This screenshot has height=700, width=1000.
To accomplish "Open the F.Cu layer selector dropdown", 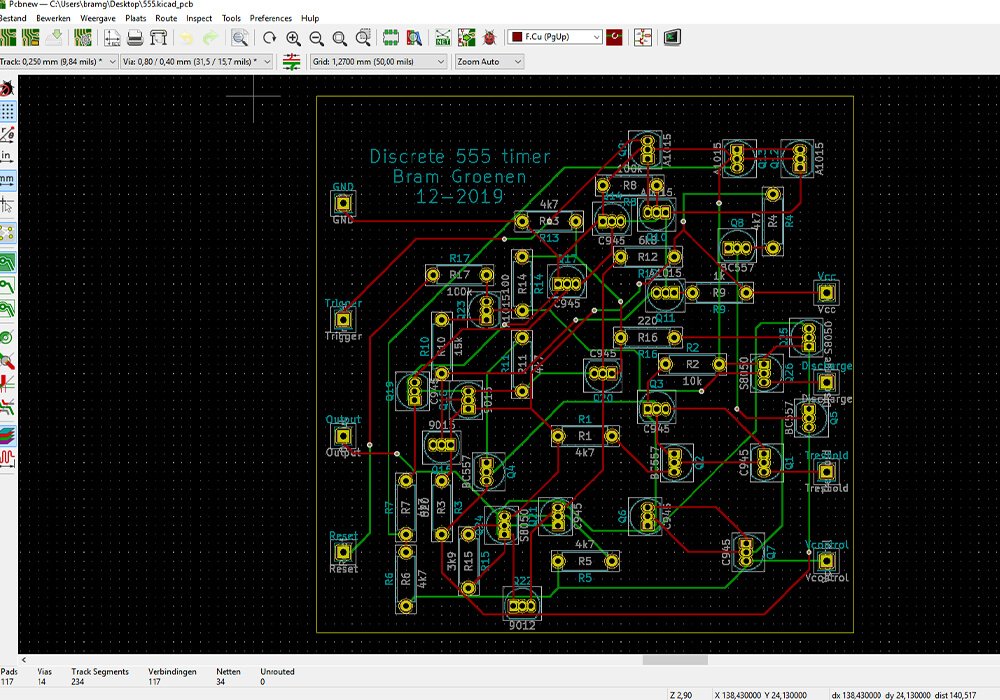I will [555, 37].
